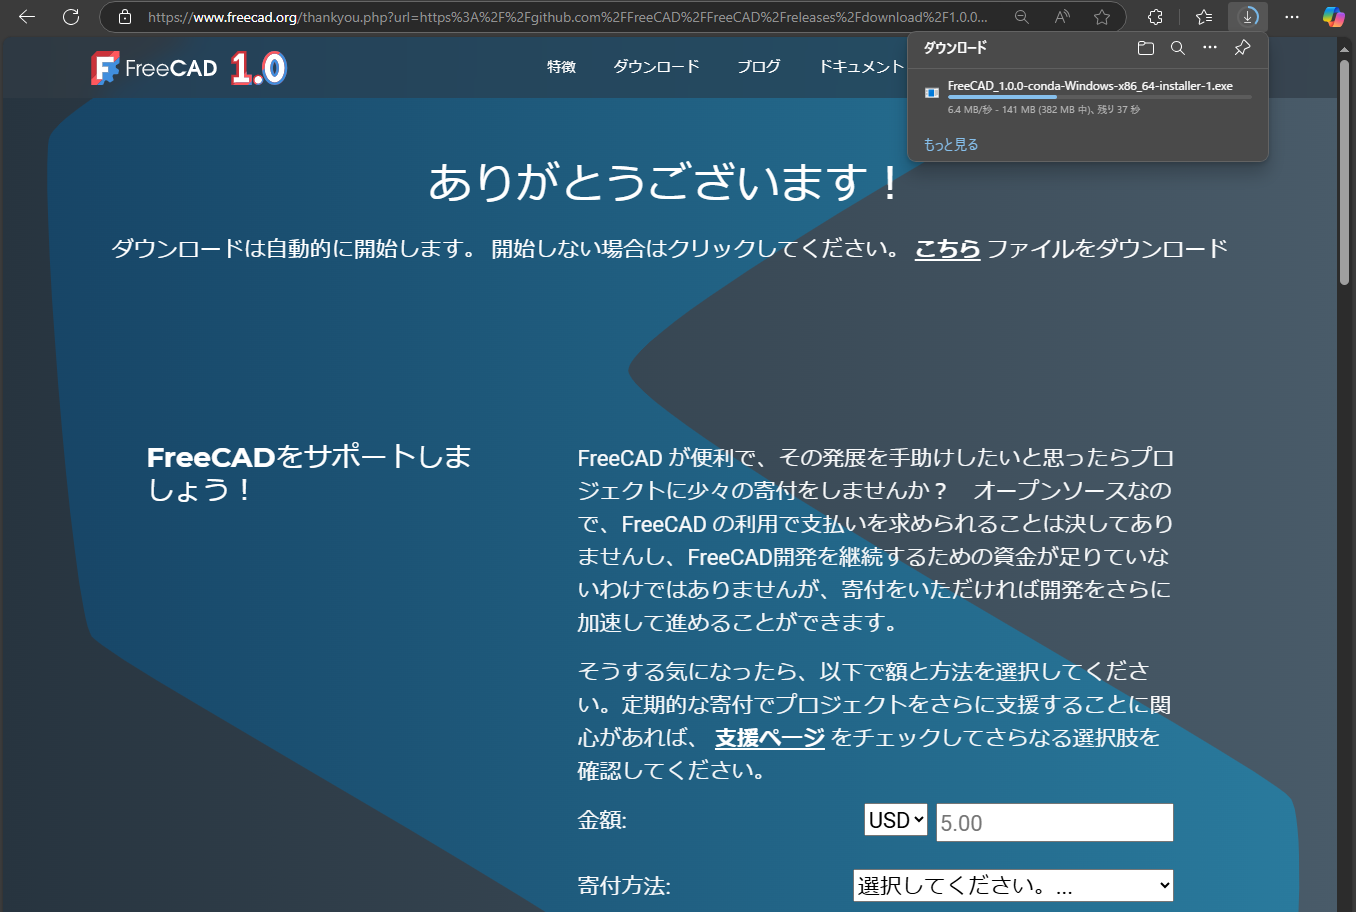Start read aloud from the address bar
This screenshot has width=1356, height=912.
pyautogui.click(x=1062, y=17)
